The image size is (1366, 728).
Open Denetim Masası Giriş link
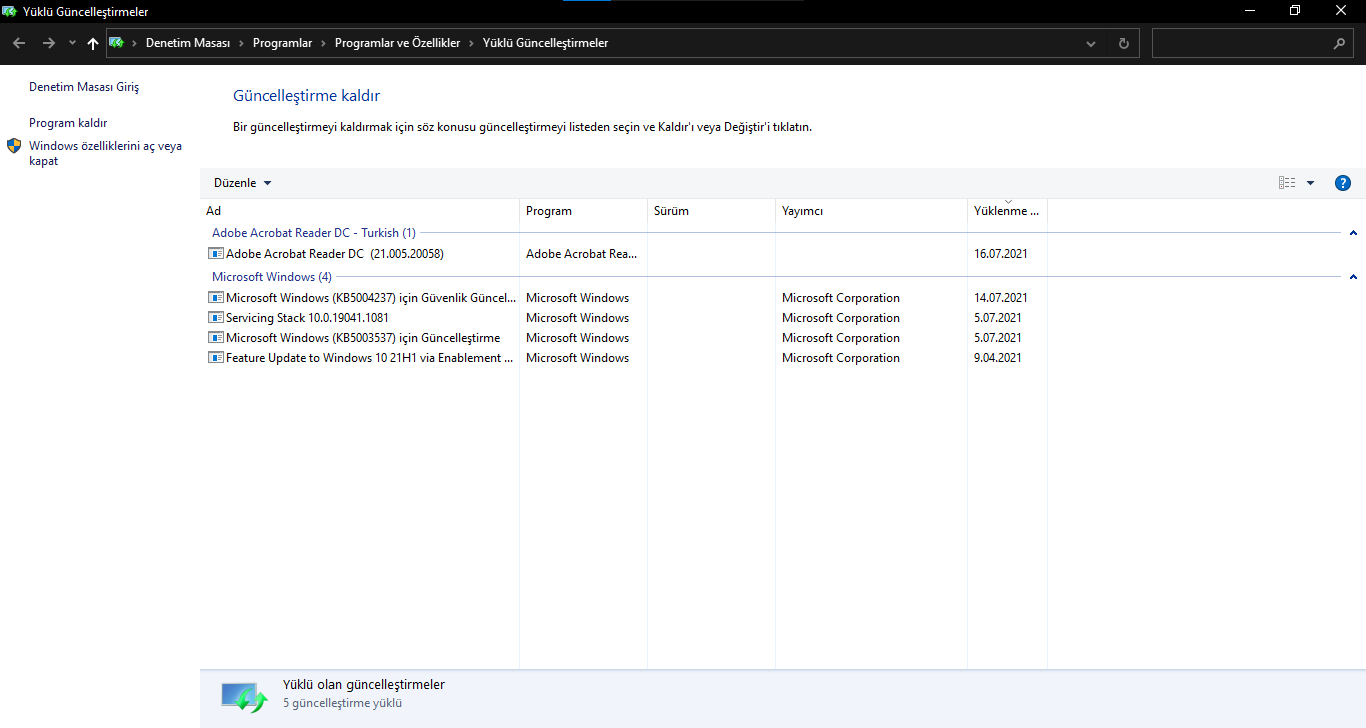point(84,87)
